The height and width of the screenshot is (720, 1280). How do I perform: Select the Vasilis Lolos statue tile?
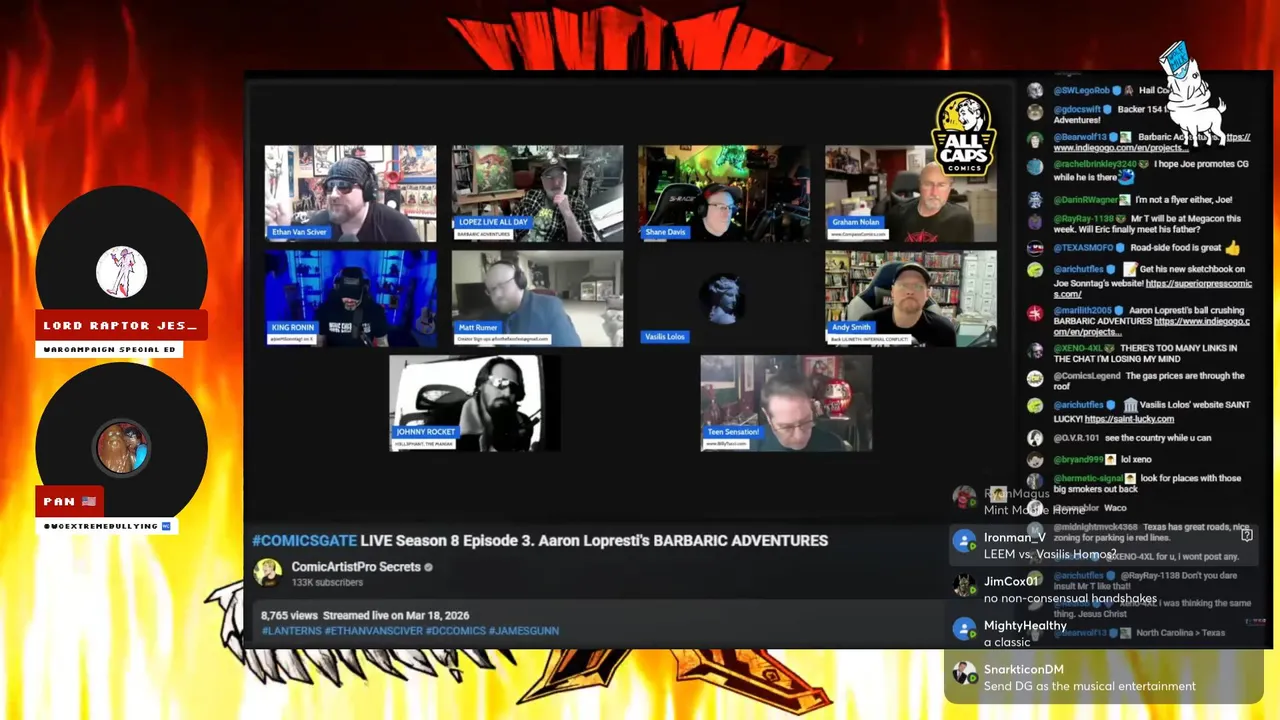click(724, 298)
